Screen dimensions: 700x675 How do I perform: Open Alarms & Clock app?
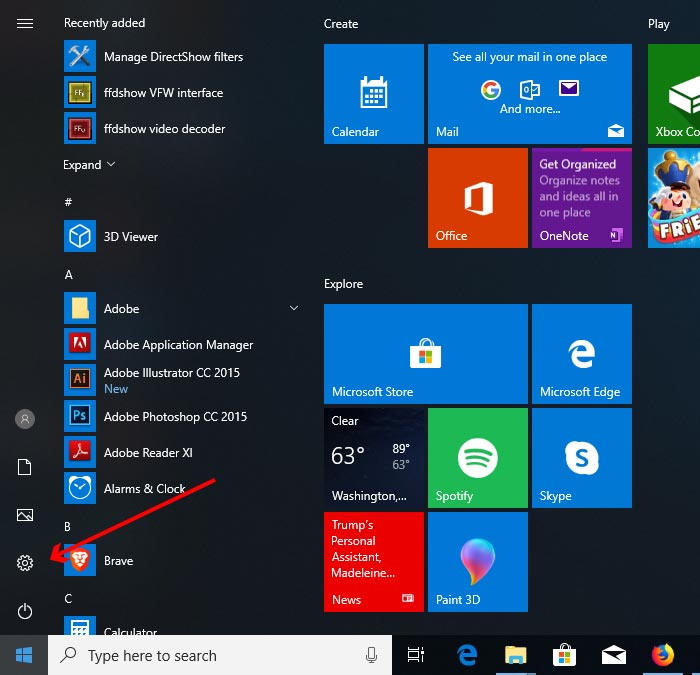click(x=183, y=488)
